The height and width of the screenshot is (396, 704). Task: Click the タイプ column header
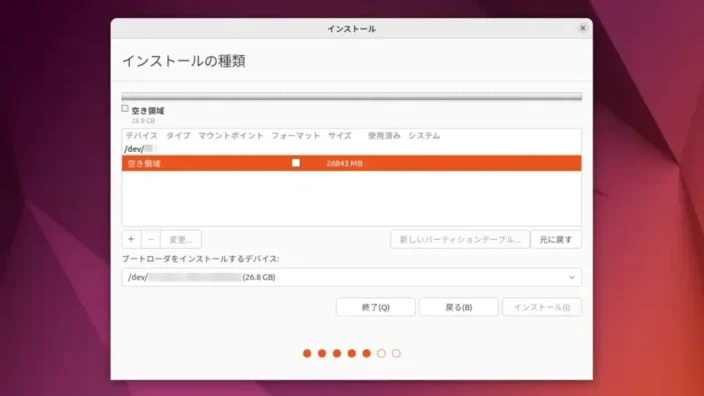click(178, 136)
